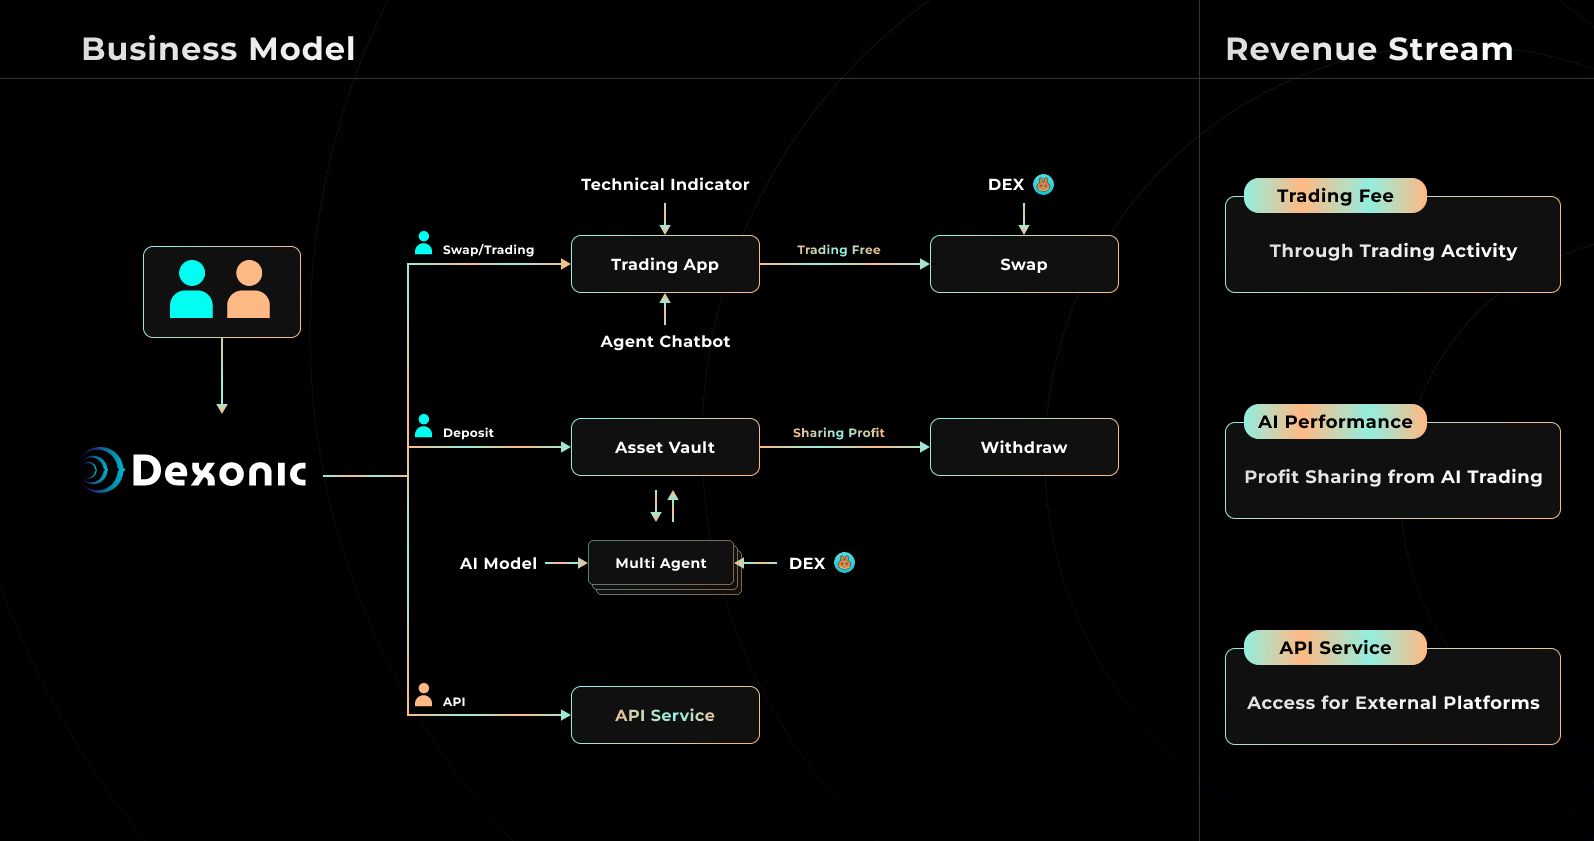This screenshot has height=841, width=1594.
Task: Click the Agent Chatbot label
Action: pyautogui.click(x=665, y=342)
